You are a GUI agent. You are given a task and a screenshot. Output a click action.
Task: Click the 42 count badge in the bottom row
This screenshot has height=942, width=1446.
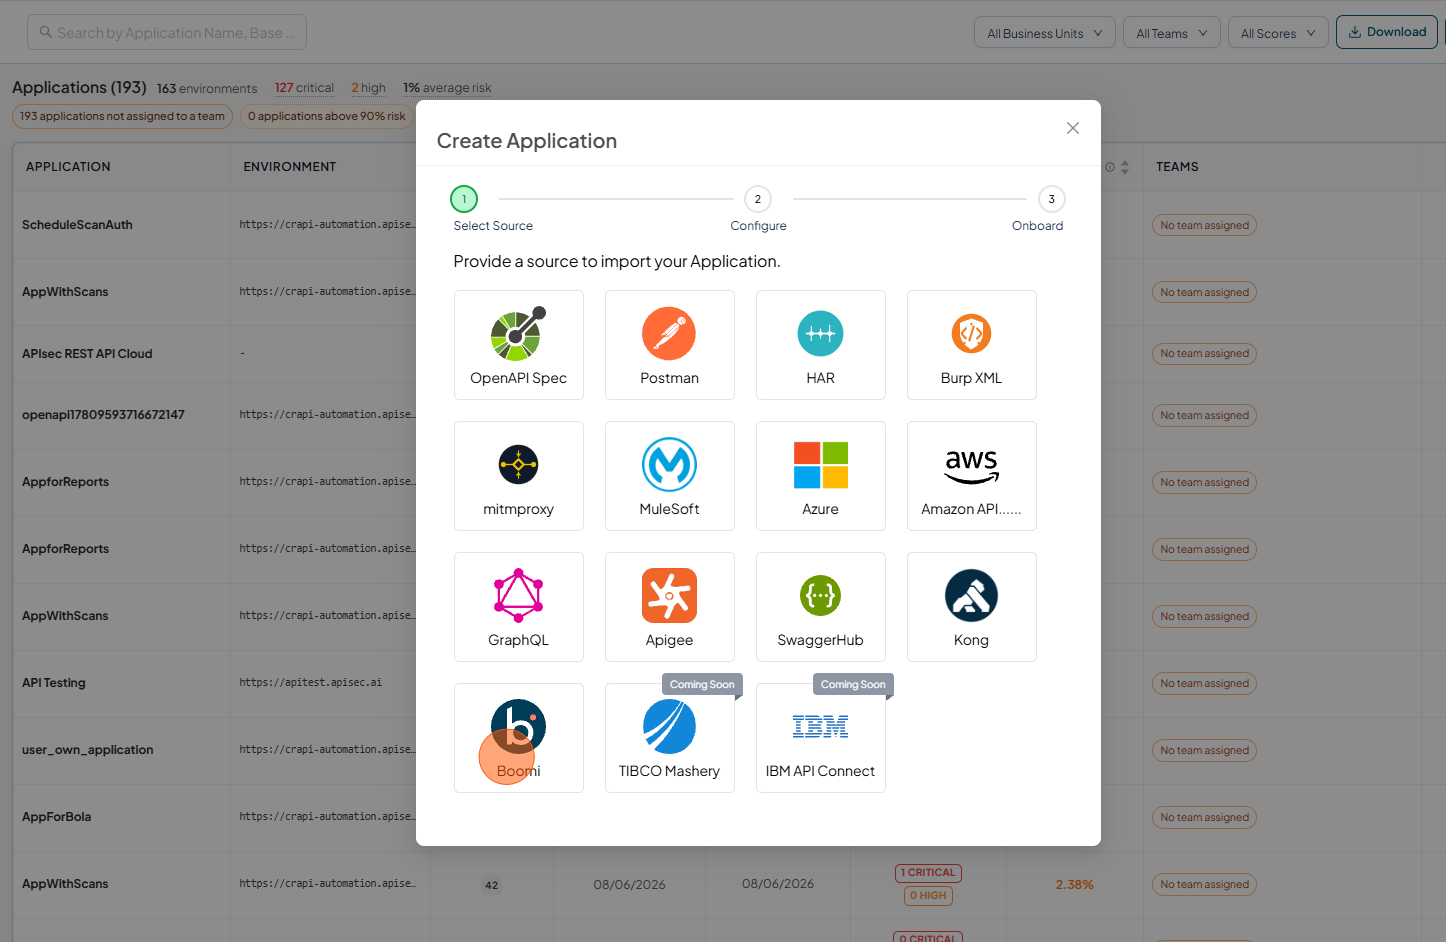tap(491, 885)
